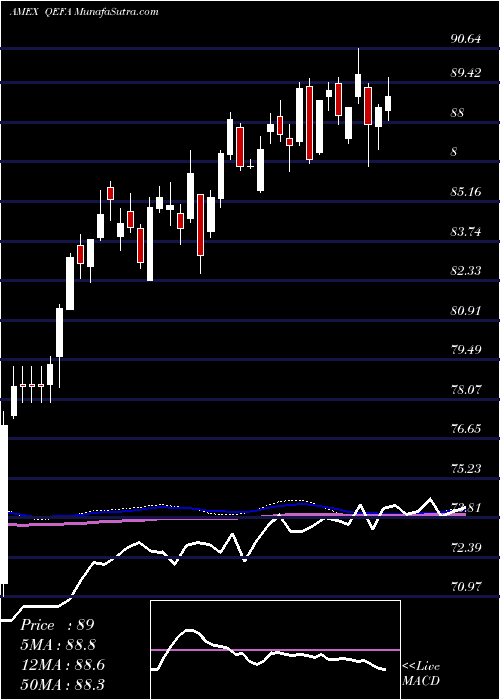The height and width of the screenshot is (700, 500).
Task: Click the 72.39 price axis label
Action: coord(466,548)
